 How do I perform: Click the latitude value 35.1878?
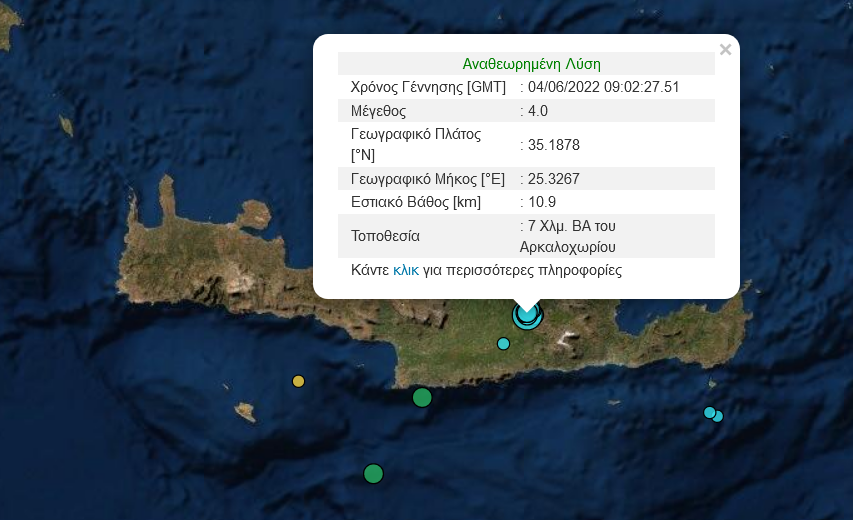pos(554,145)
